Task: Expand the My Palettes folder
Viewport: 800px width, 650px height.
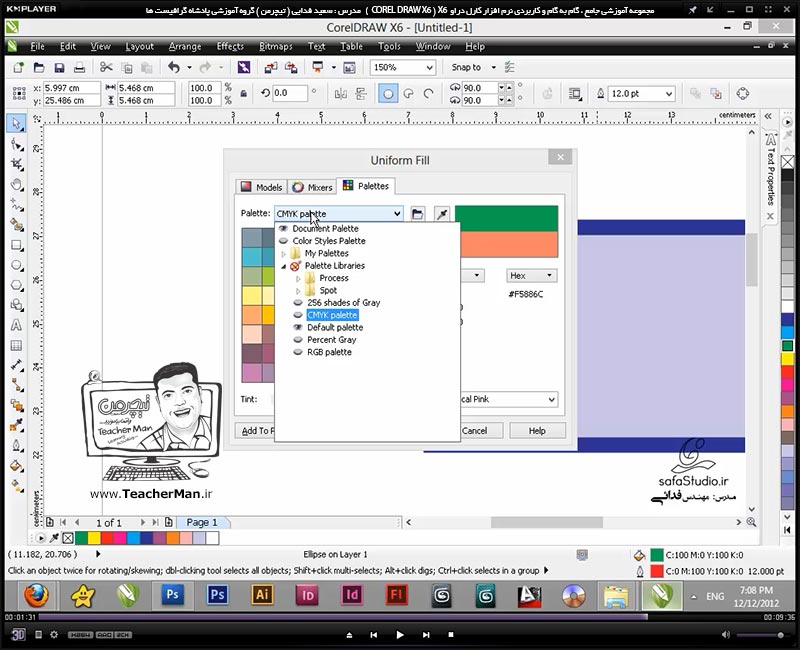Action: pos(284,254)
